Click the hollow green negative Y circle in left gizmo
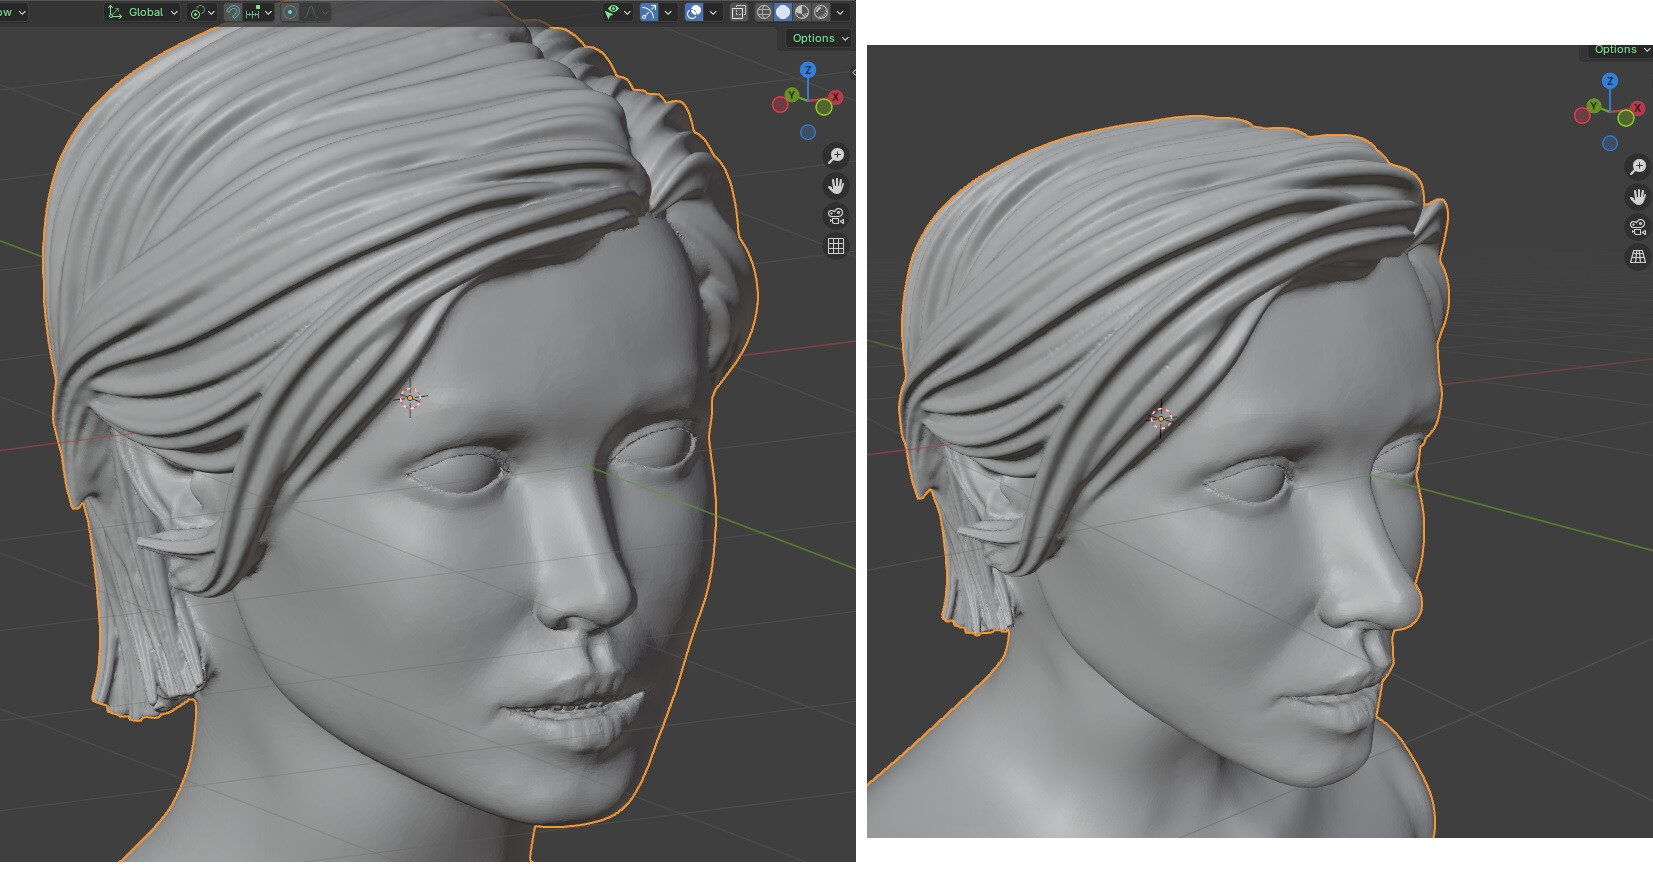The height and width of the screenshot is (869, 1653). tap(824, 107)
